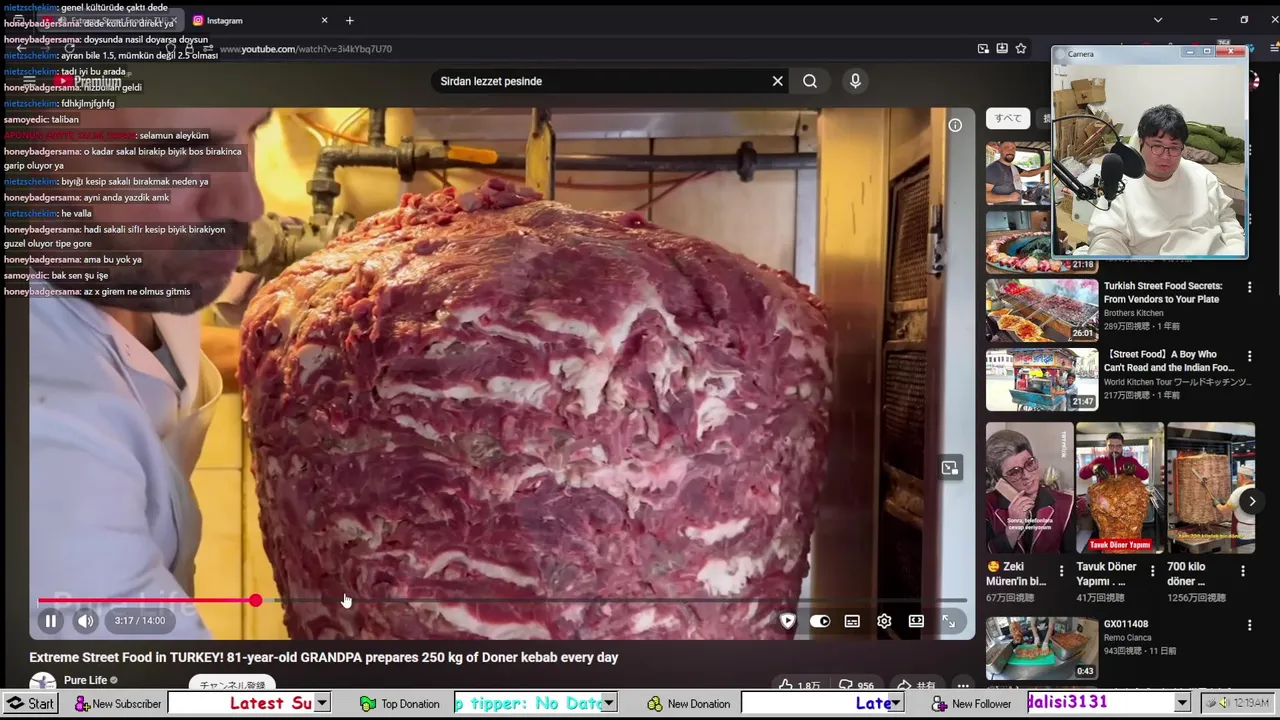Click the picture-in-picture overlay icon on video
The height and width of the screenshot is (720, 1280).
950,467
